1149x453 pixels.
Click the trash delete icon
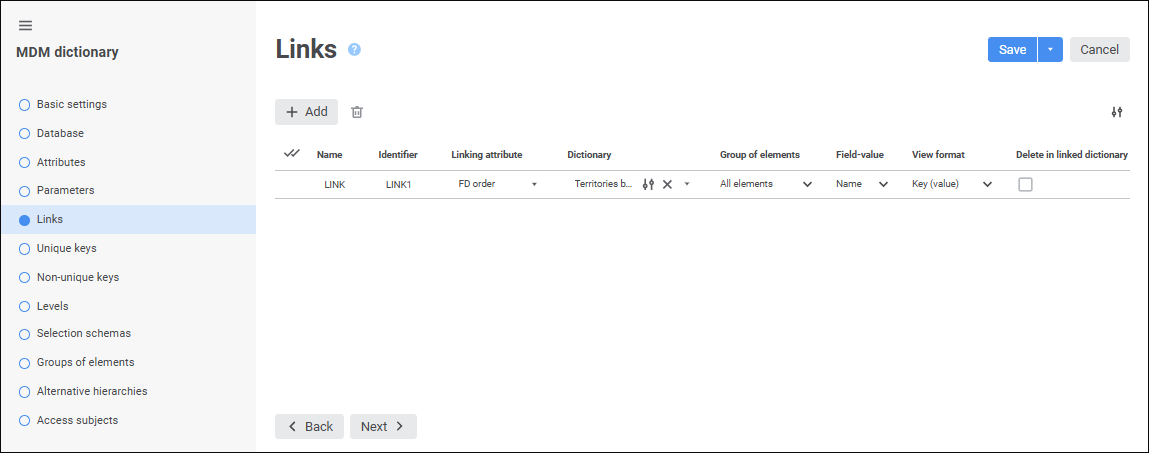click(x=357, y=112)
